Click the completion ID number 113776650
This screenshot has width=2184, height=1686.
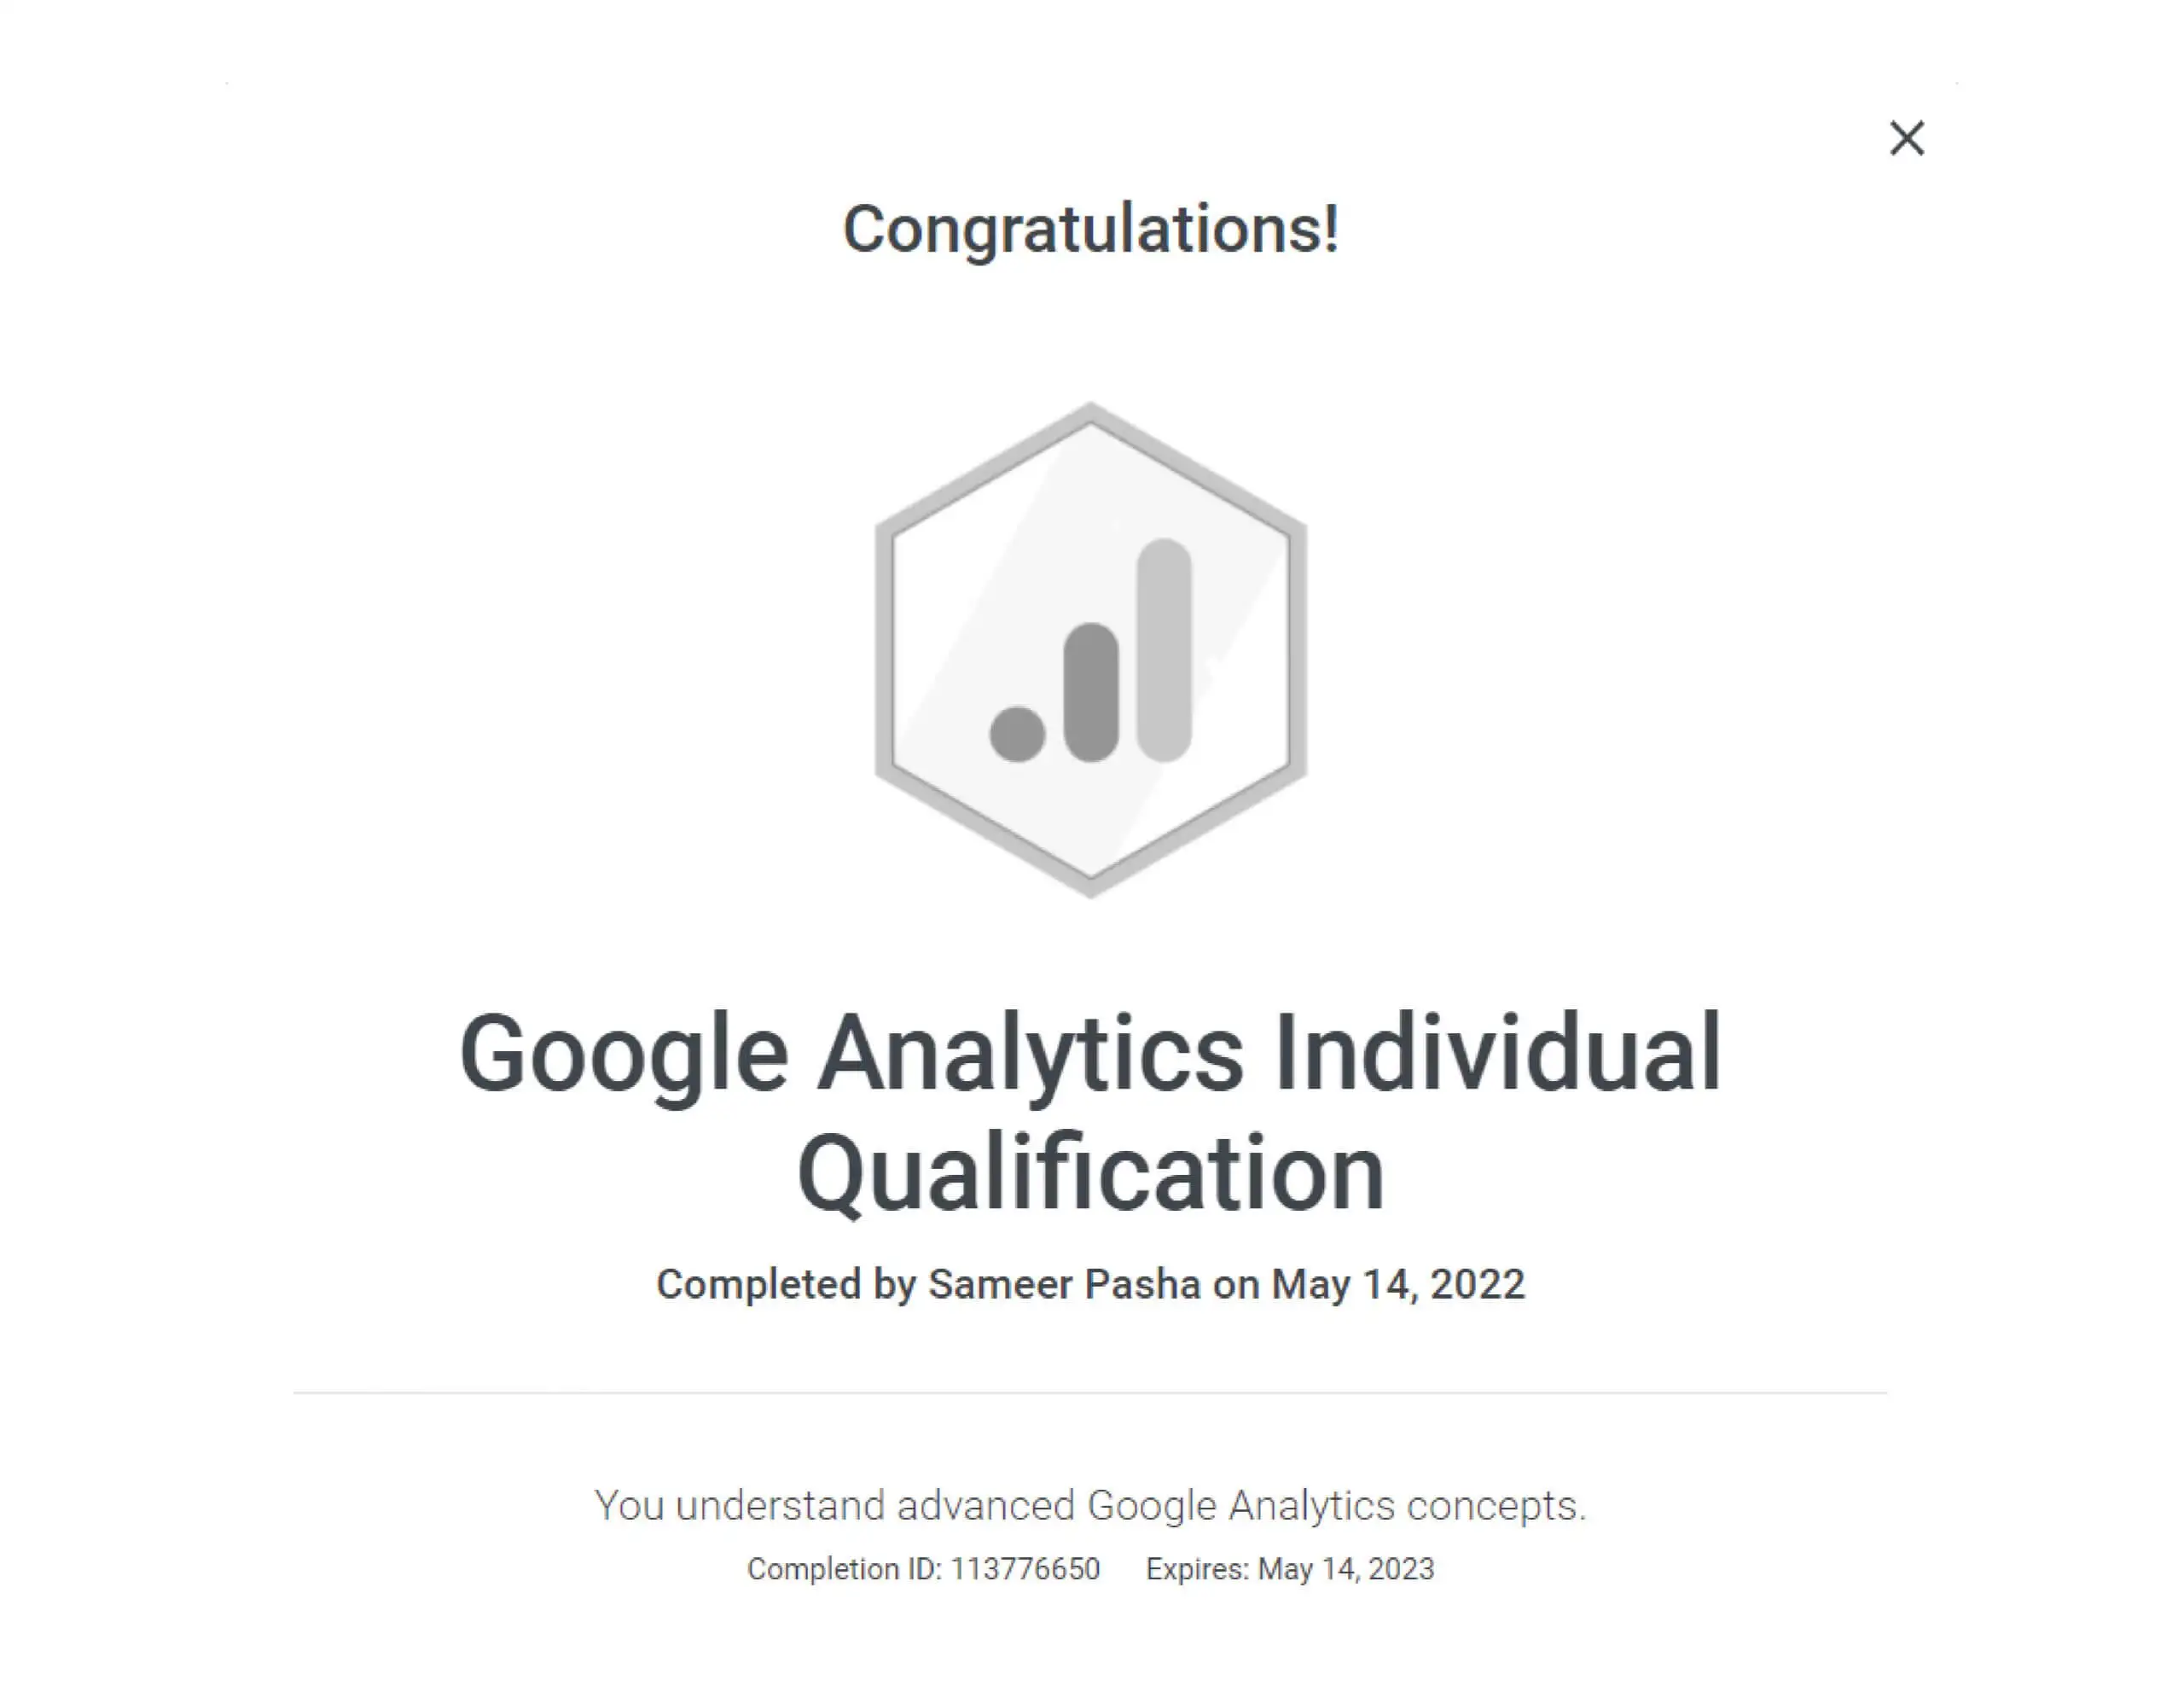coord(1025,1569)
